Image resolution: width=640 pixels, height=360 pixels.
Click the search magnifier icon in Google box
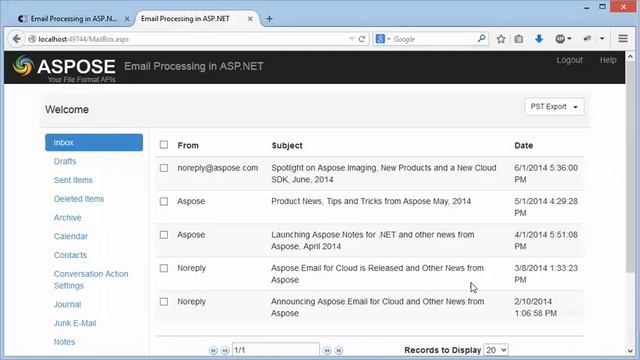pyautogui.click(x=482, y=39)
